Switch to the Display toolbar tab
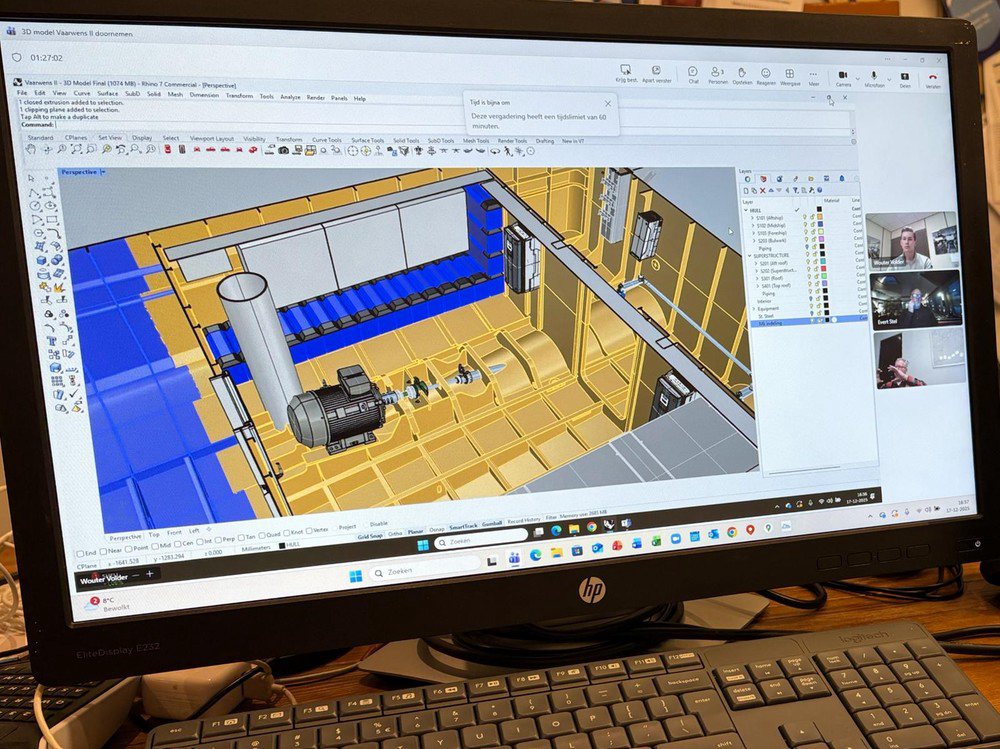 142,137
